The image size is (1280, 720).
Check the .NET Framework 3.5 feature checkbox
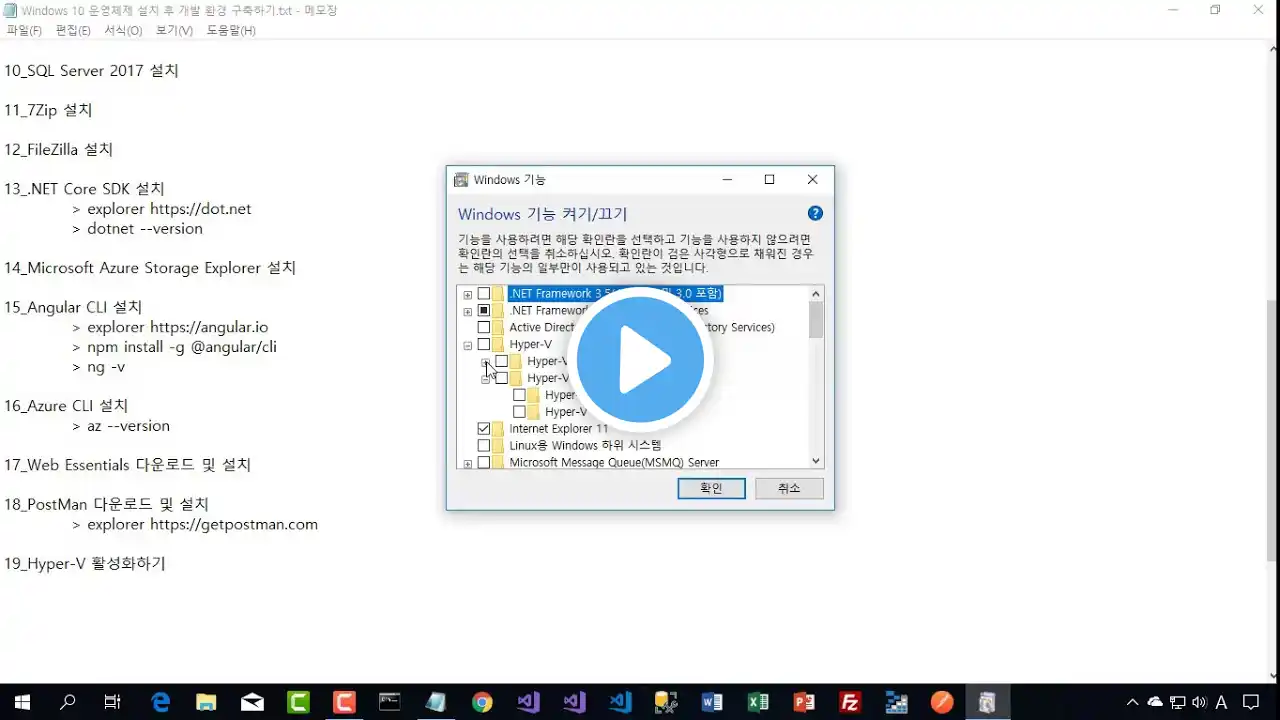pyautogui.click(x=484, y=294)
